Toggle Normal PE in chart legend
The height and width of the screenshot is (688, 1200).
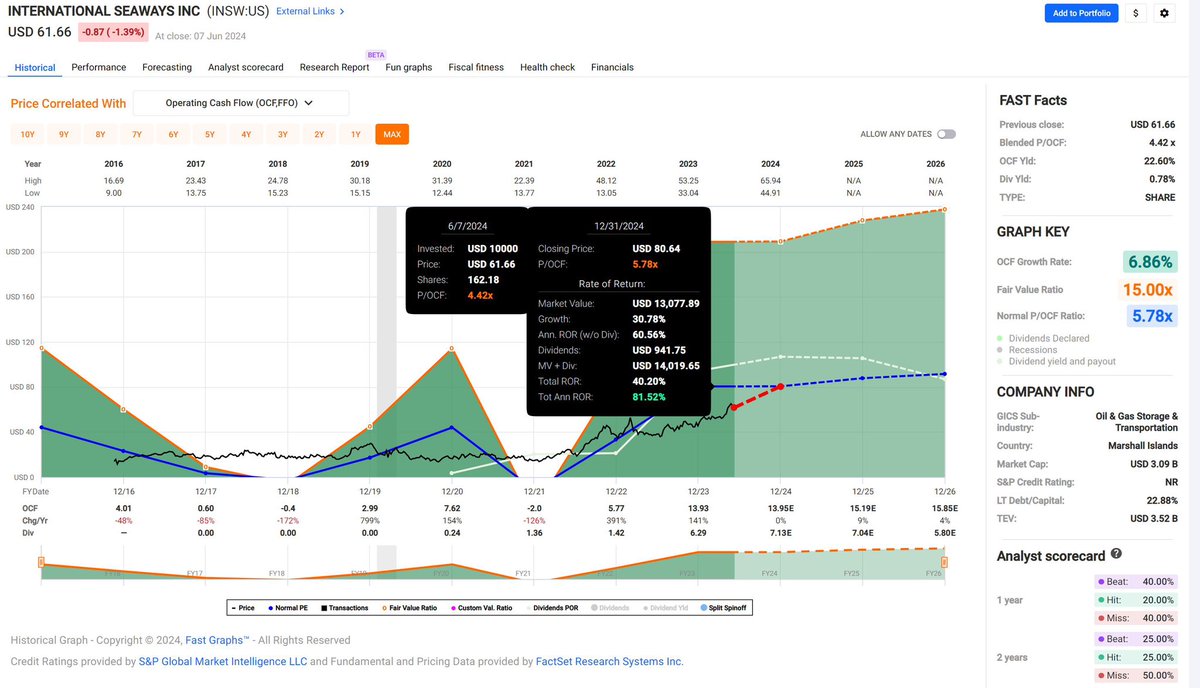coord(290,607)
